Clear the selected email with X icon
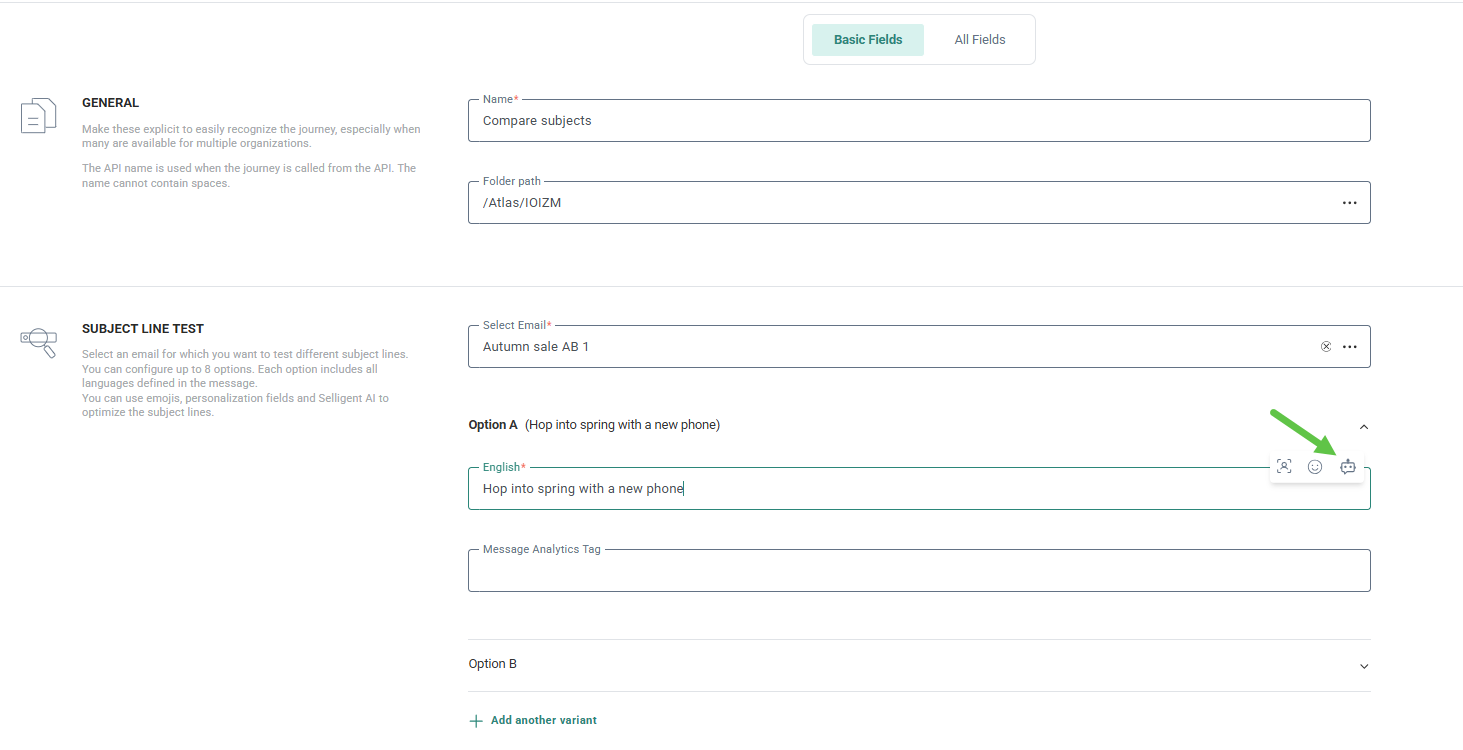 (x=1326, y=347)
